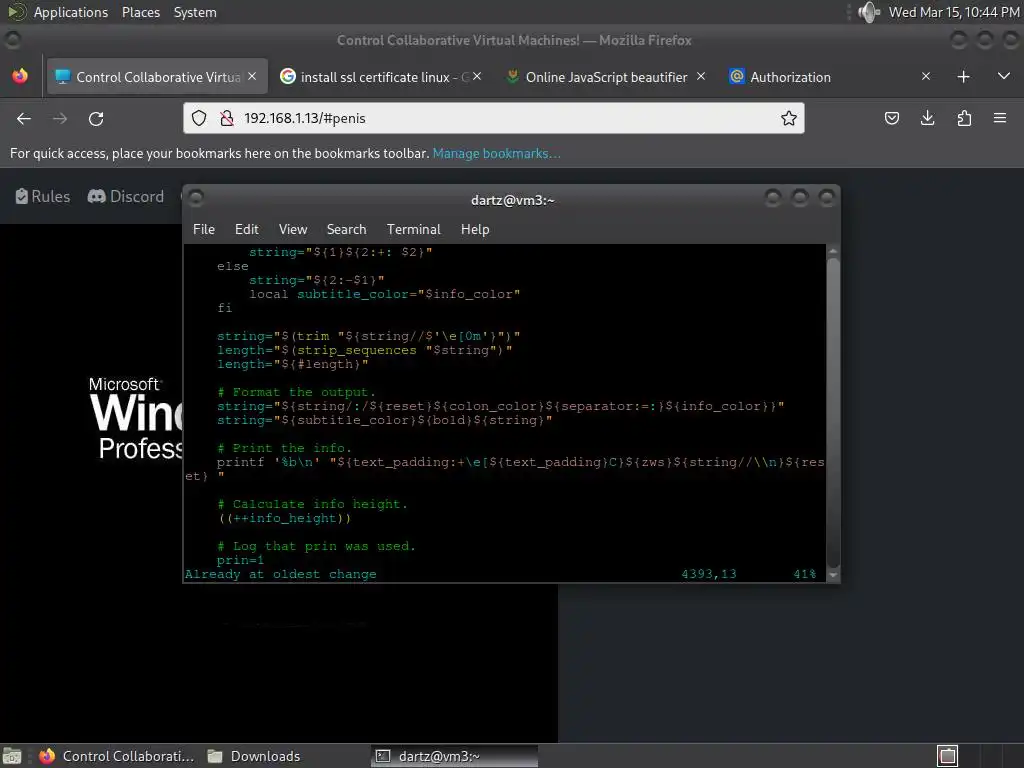The image size is (1024, 768).
Task: Click the terminal line 'prin=1'
Action: coord(240,560)
